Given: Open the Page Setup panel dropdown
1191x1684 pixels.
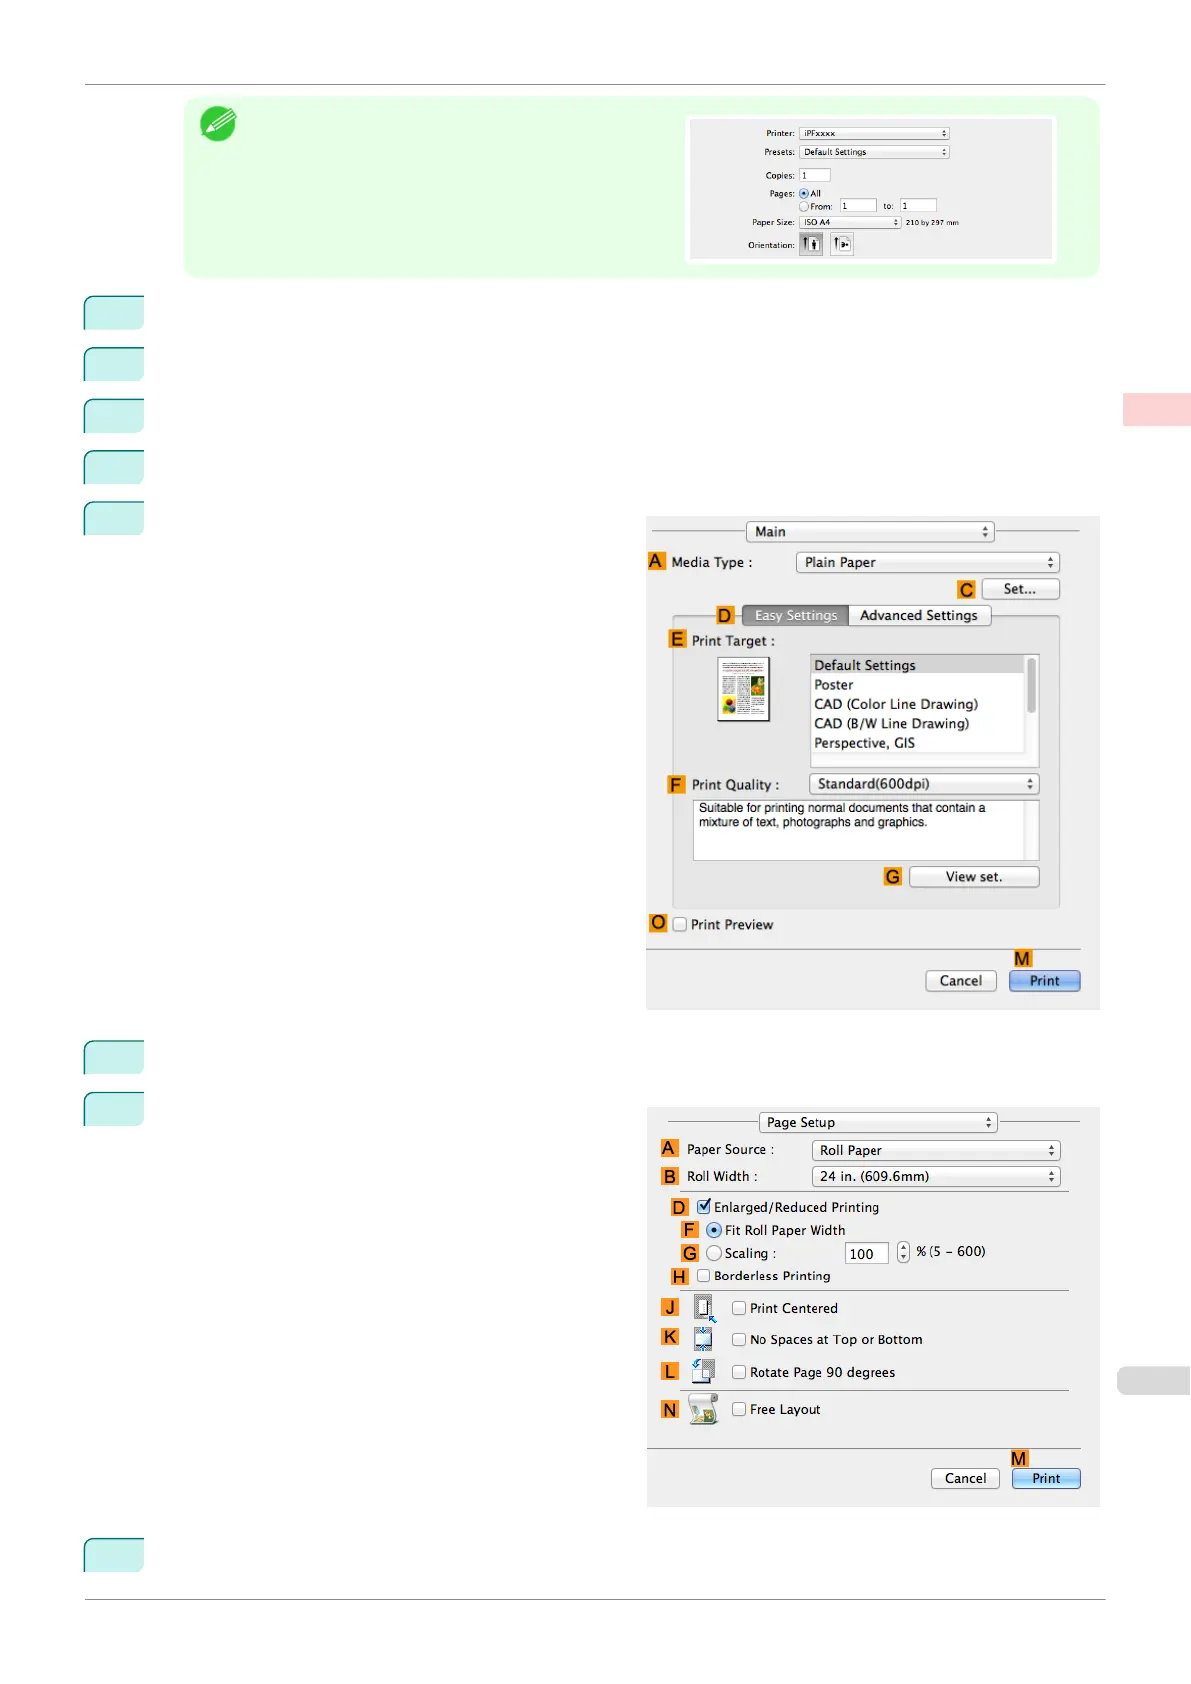Looking at the screenshot, I should pyautogui.click(x=878, y=1122).
